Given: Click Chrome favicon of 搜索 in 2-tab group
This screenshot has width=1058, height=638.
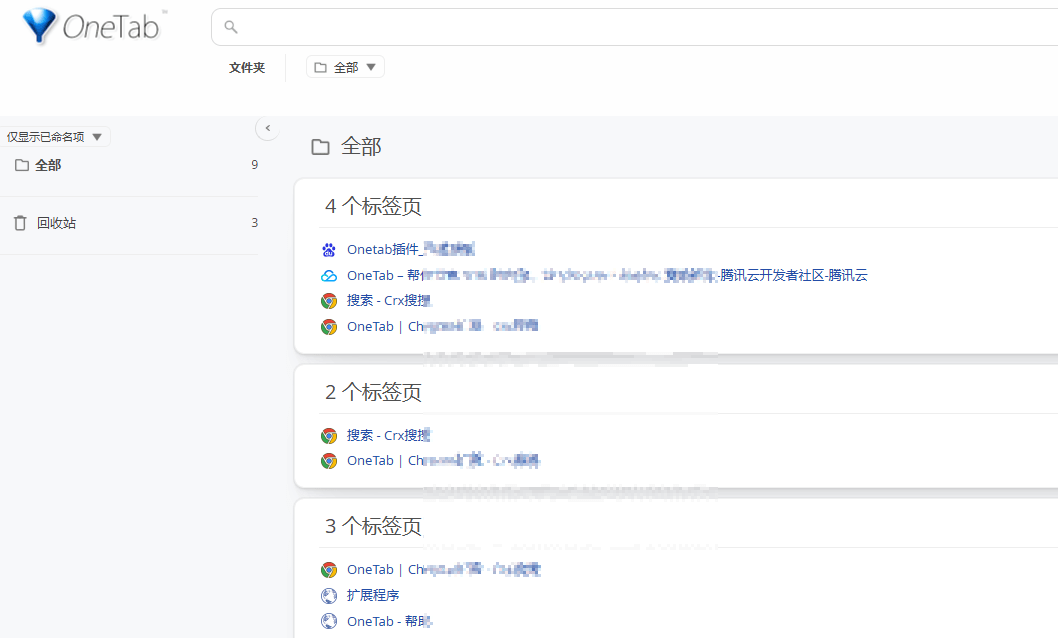Looking at the screenshot, I should pyautogui.click(x=329, y=436).
